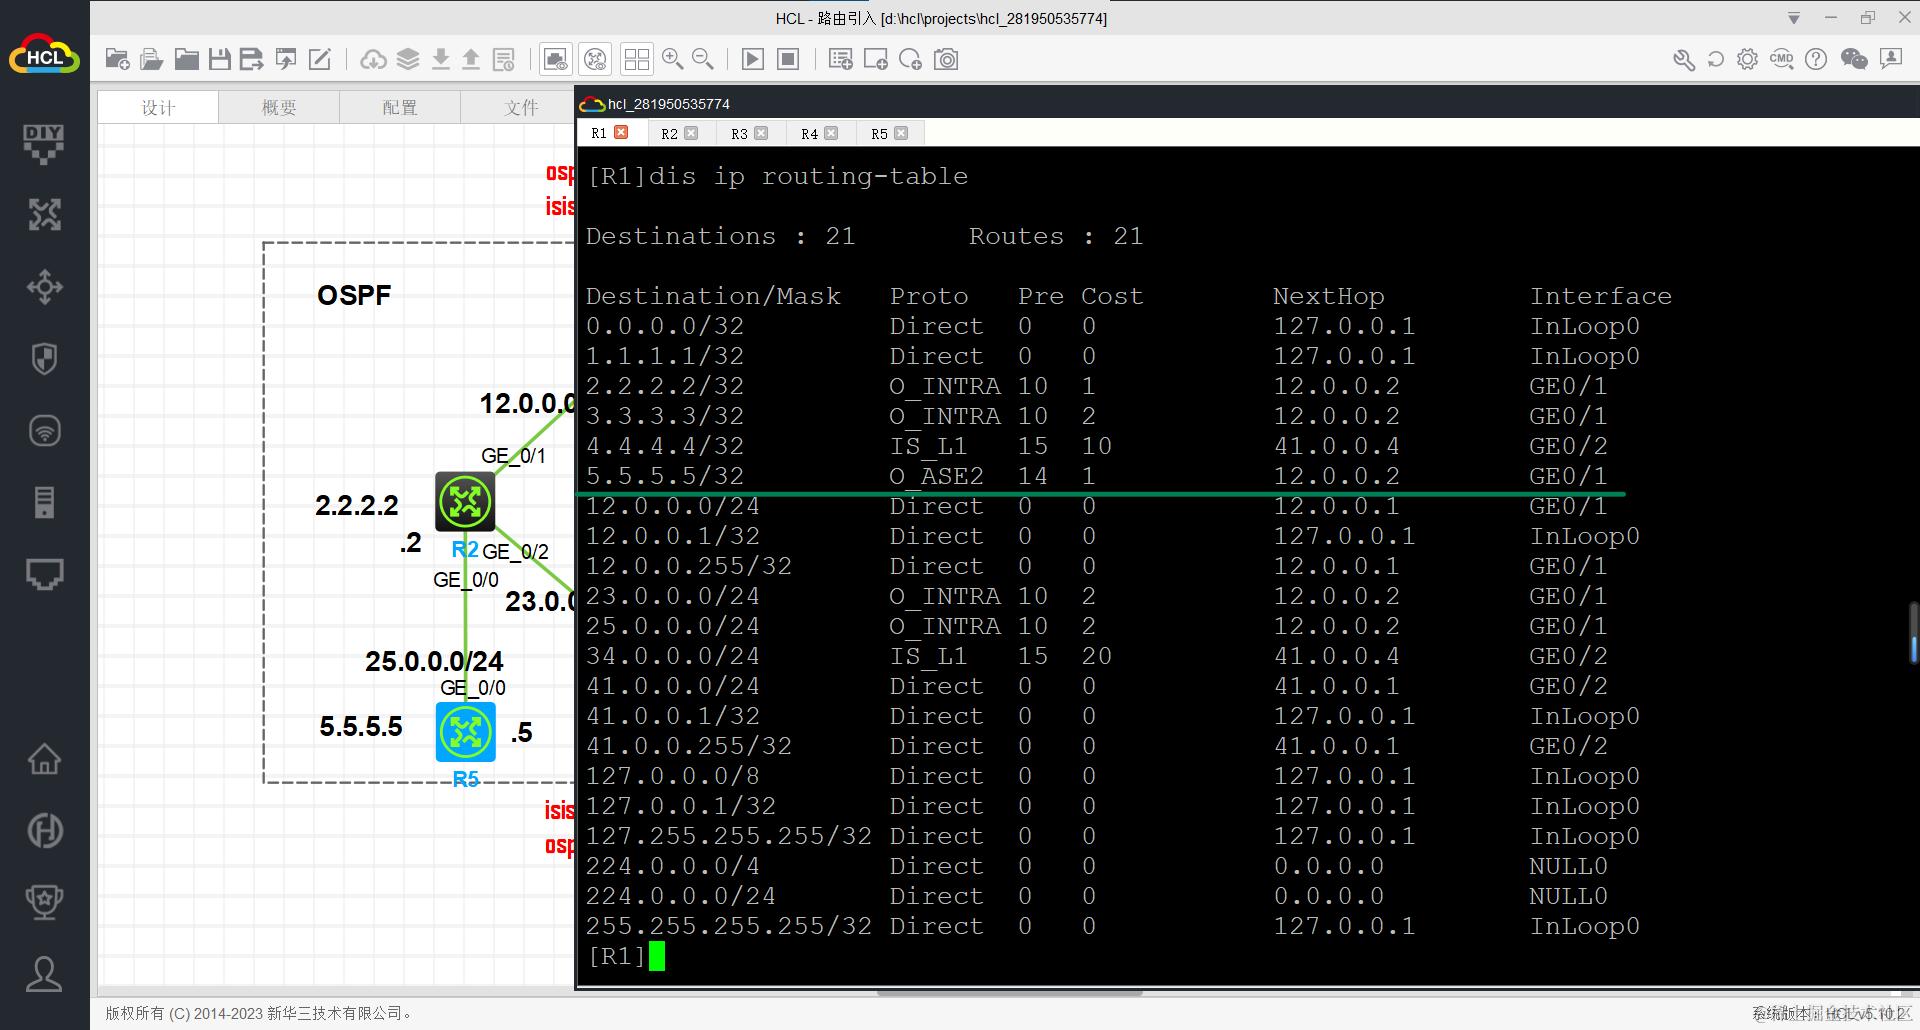Toggle the interface name display icon
The width and height of the screenshot is (1920, 1030).
[556, 59]
